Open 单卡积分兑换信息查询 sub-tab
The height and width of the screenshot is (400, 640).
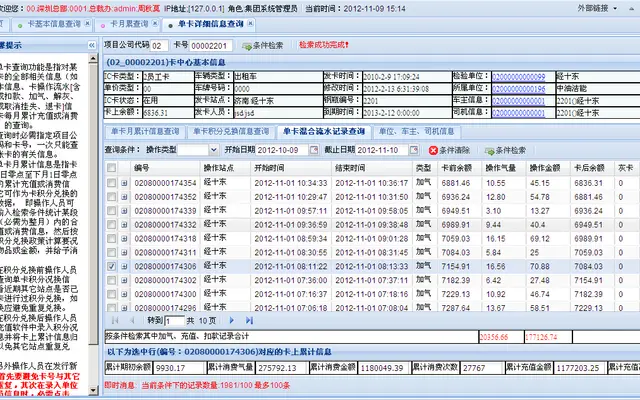coord(231,131)
